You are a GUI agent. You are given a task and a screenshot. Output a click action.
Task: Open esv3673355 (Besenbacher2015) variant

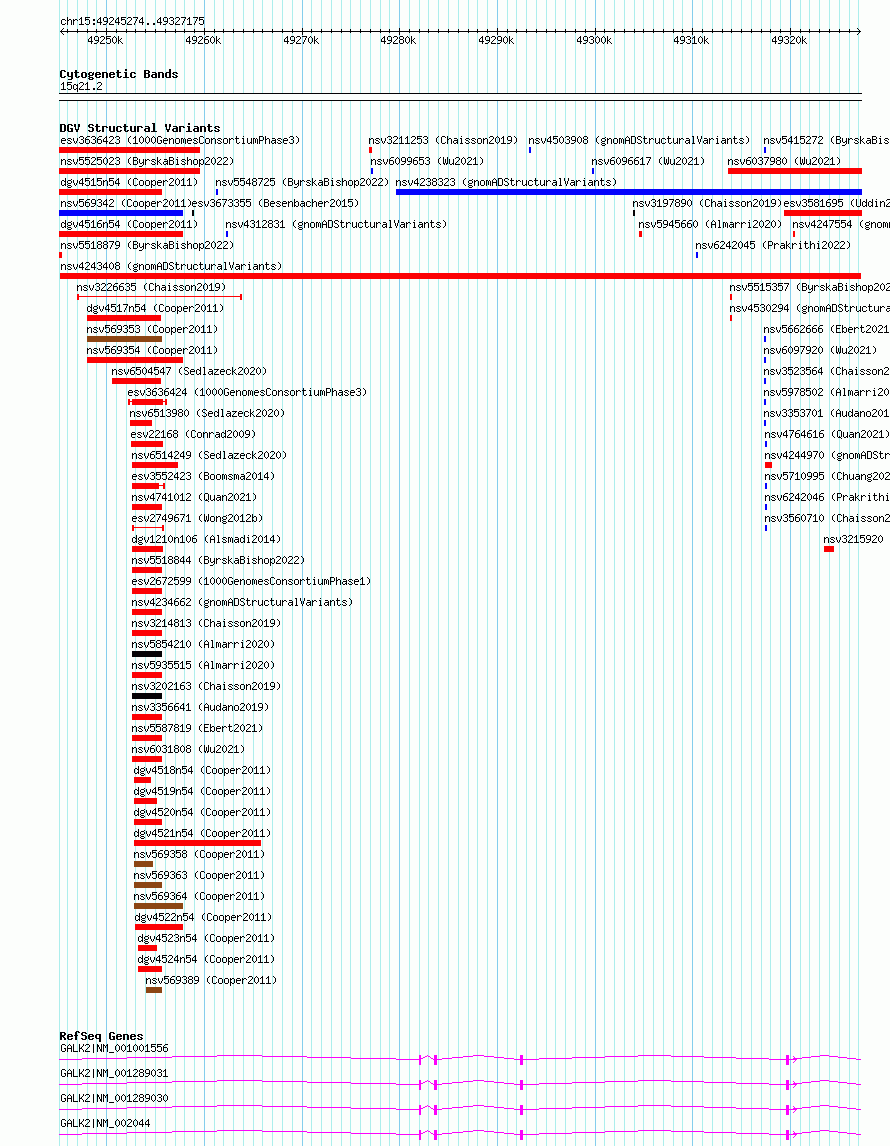pos(275,203)
